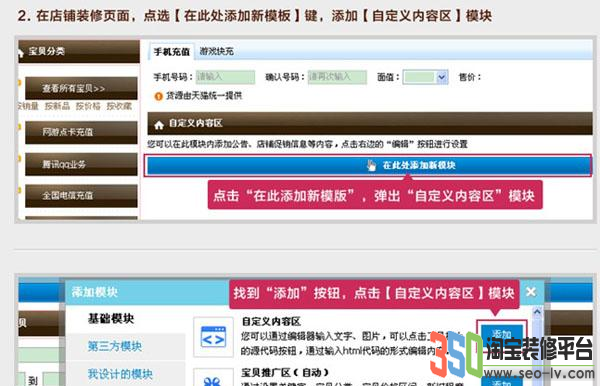Click the 手机号码 input field
The width and height of the screenshot is (600, 386).
coord(225,77)
